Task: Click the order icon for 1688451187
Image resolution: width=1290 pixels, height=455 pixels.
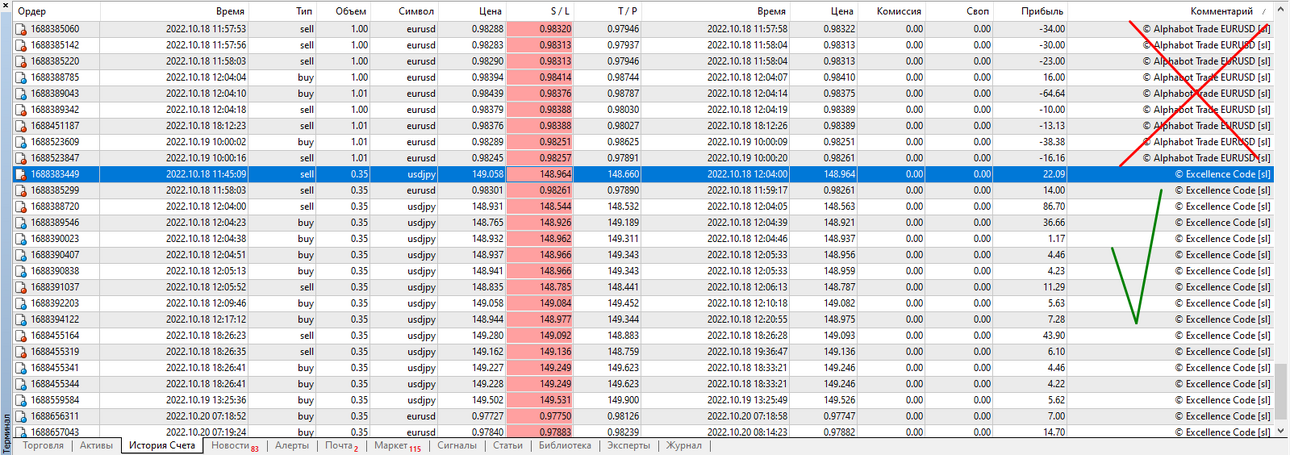Action: pyautogui.click(x=22, y=125)
